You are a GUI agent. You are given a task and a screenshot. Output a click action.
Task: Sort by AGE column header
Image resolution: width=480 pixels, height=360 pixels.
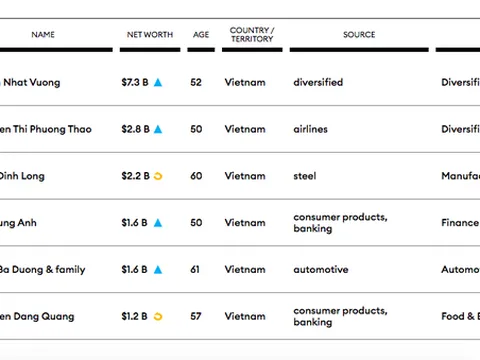click(201, 35)
